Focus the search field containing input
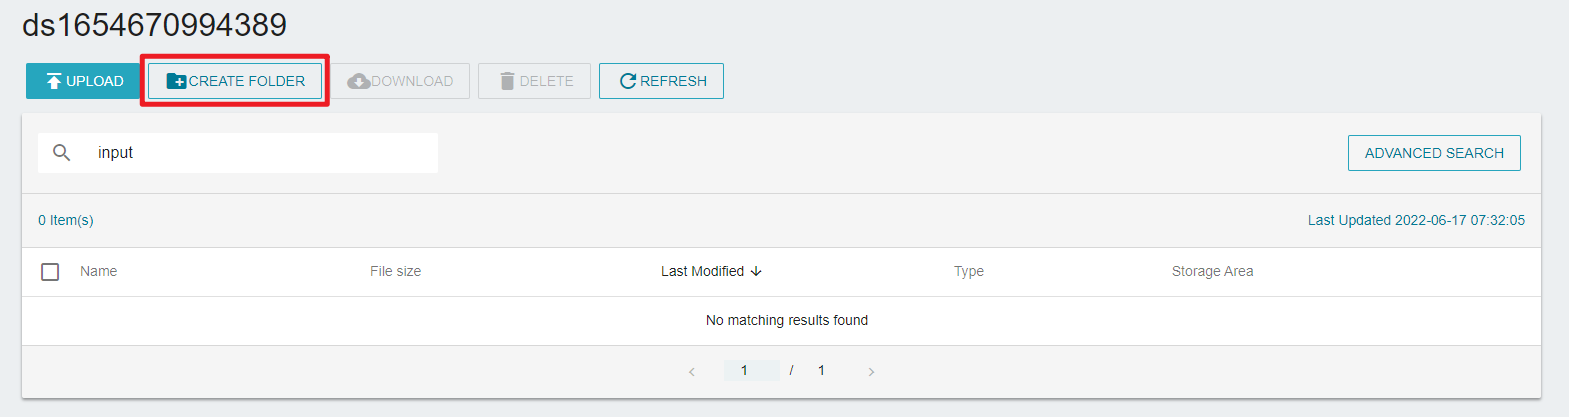The width and height of the screenshot is (1569, 417). click(x=238, y=153)
